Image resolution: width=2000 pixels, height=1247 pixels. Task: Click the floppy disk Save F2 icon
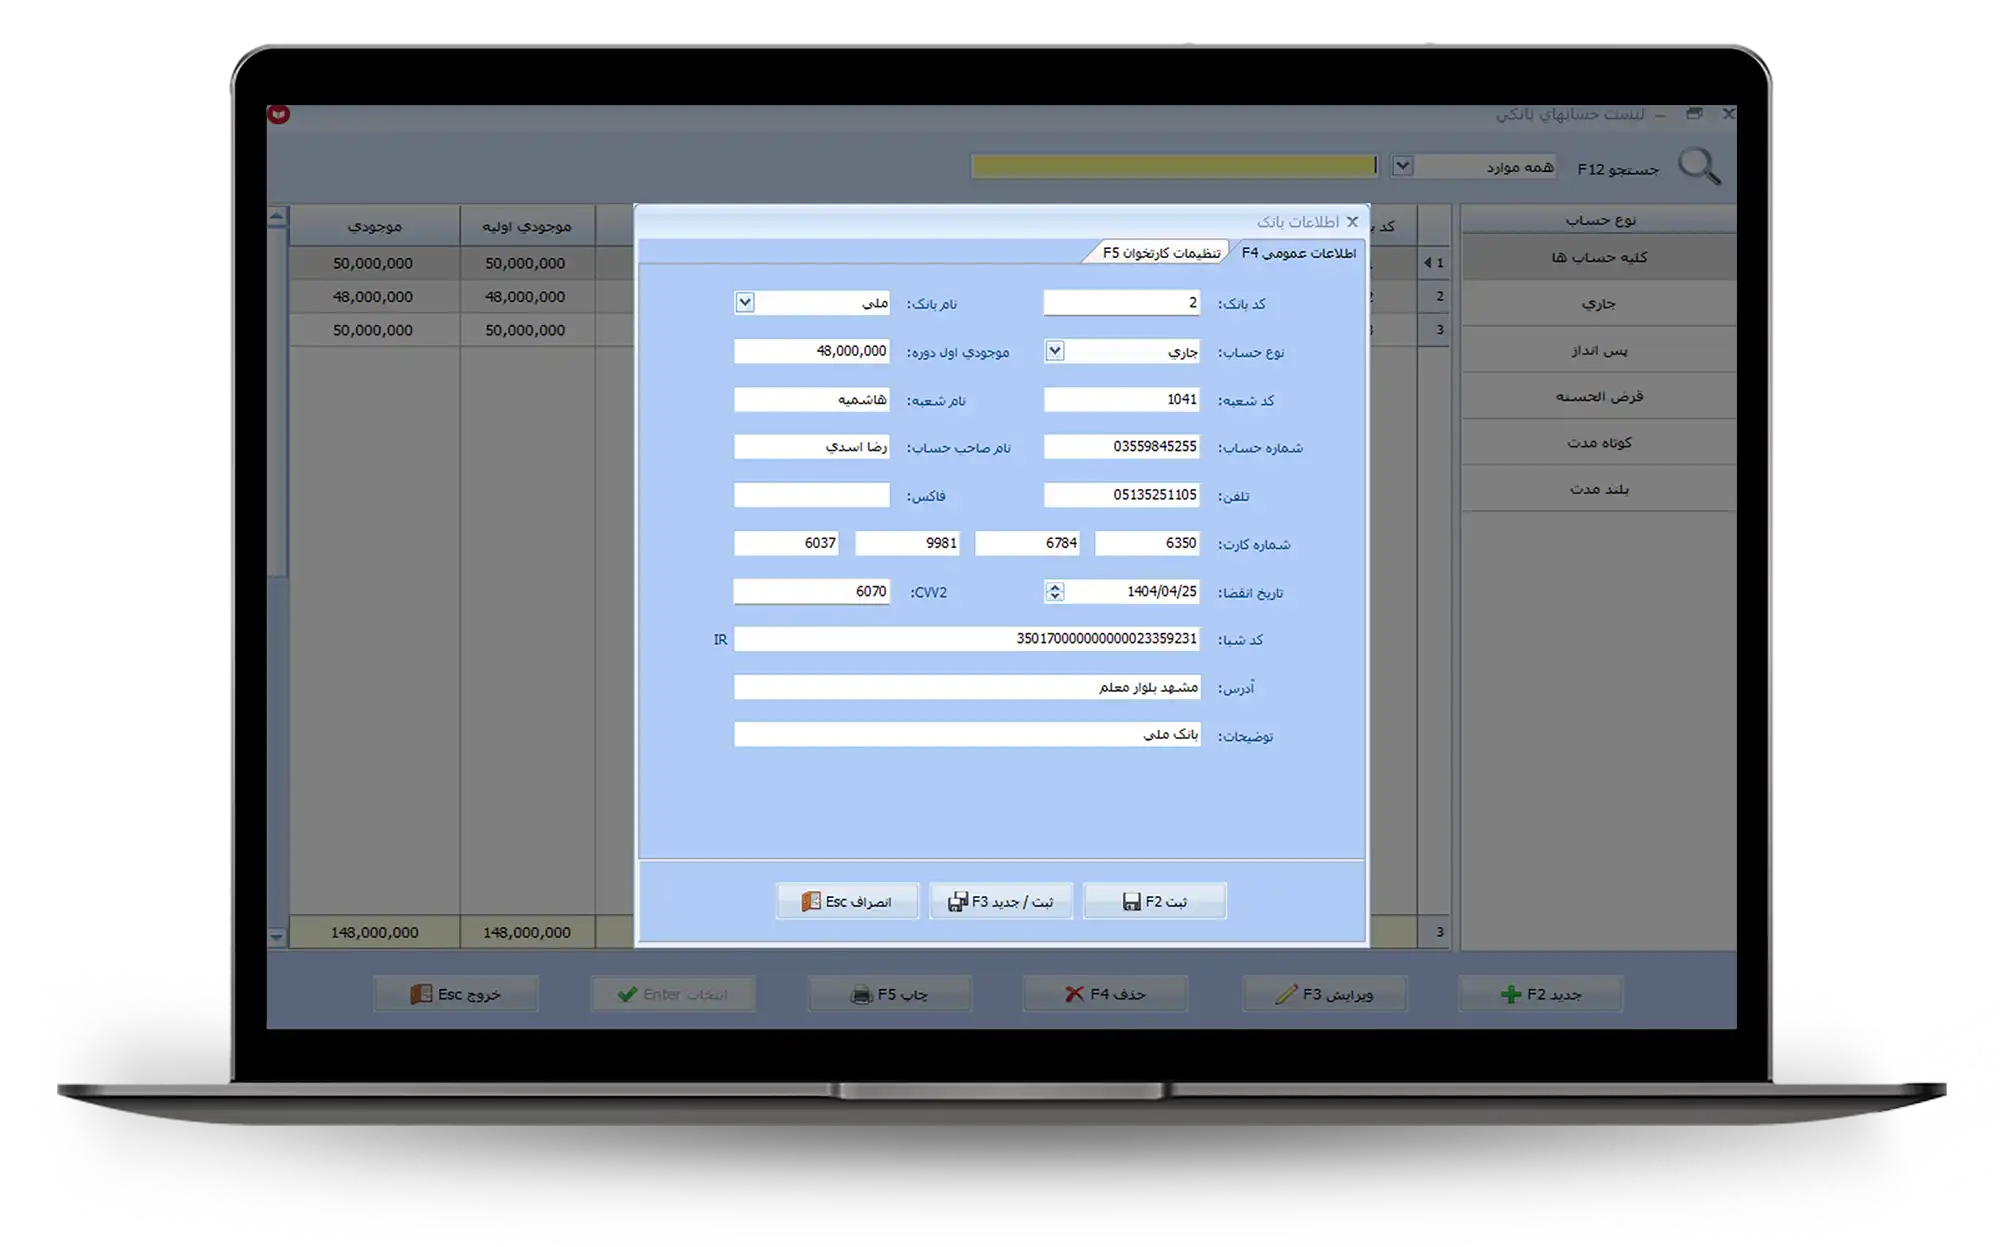click(1131, 902)
